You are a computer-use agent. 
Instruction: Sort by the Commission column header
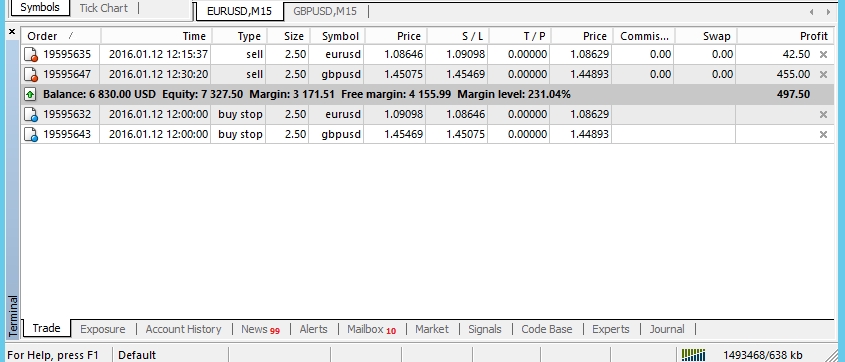[643, 36]
